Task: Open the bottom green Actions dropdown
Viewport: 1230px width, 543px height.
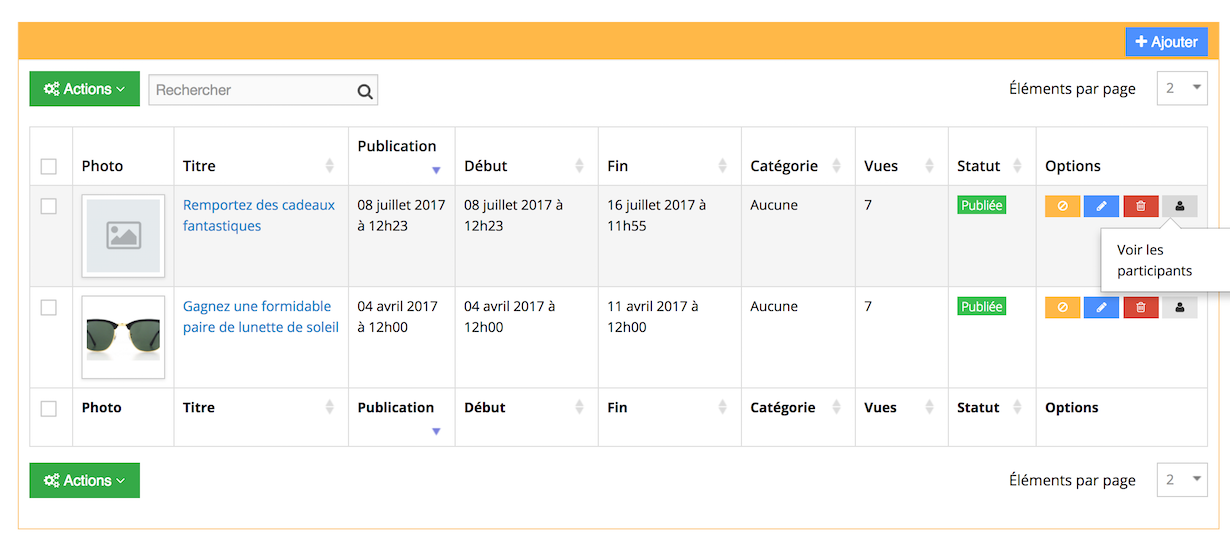Action: [x=85, y=480]
